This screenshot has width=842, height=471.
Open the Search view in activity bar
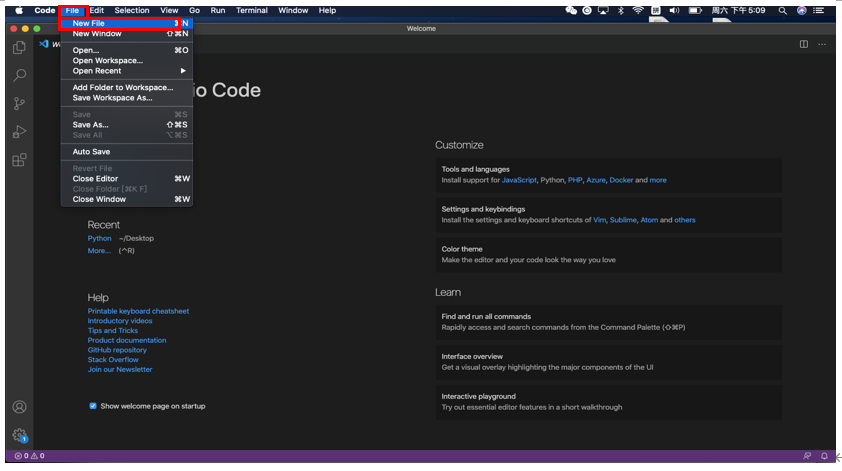[19, 75]
